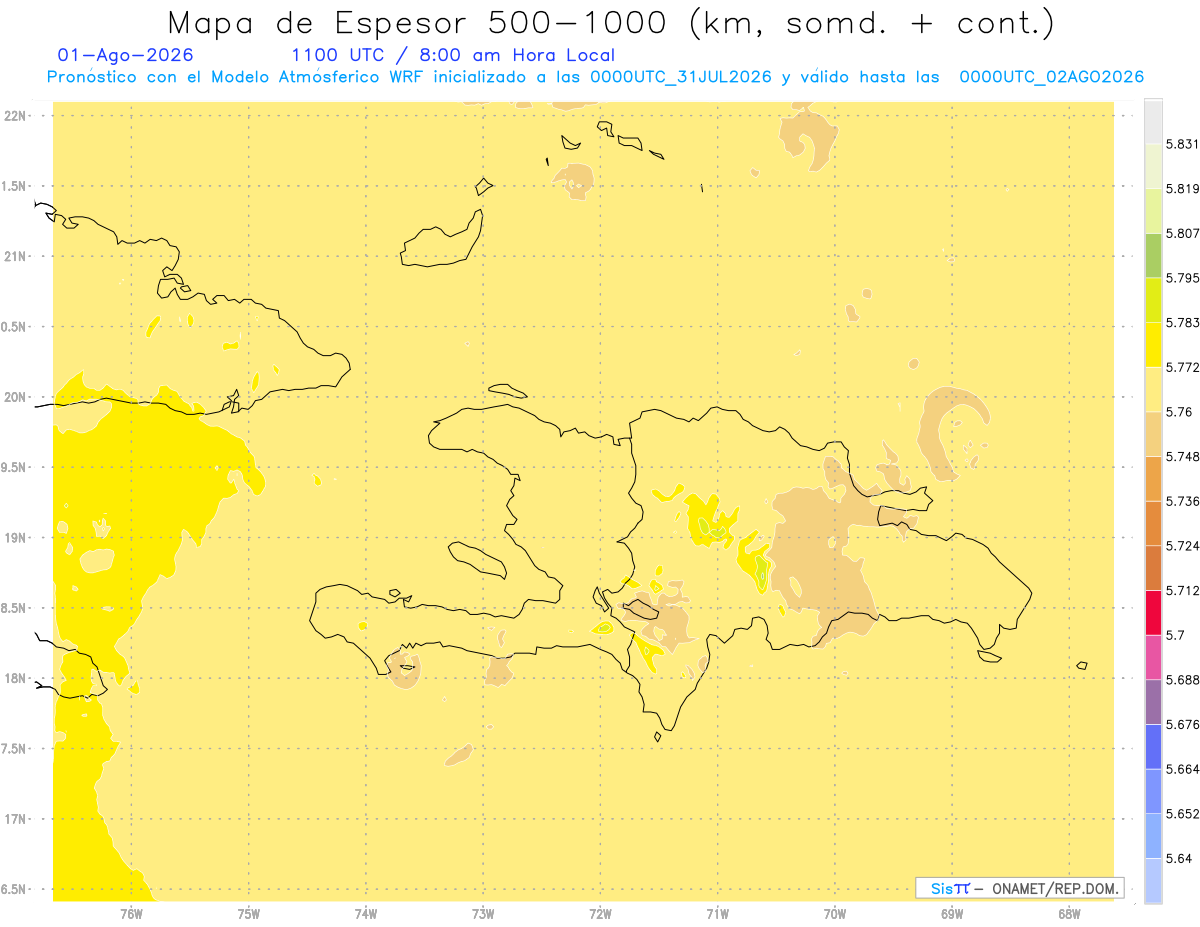The image size is (1200, 927).
Task: Click the legend value 5.819
Action: tap(1182, 189)
